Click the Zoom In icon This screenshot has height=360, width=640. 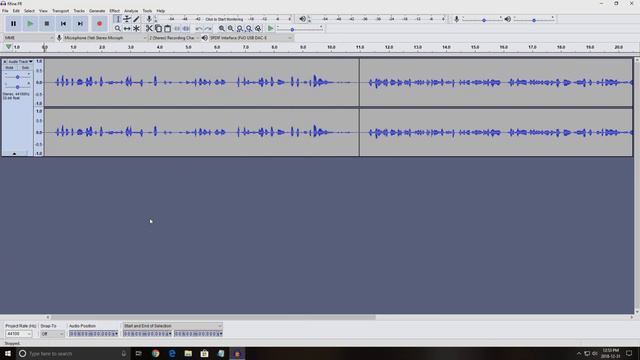coord(222,29)
